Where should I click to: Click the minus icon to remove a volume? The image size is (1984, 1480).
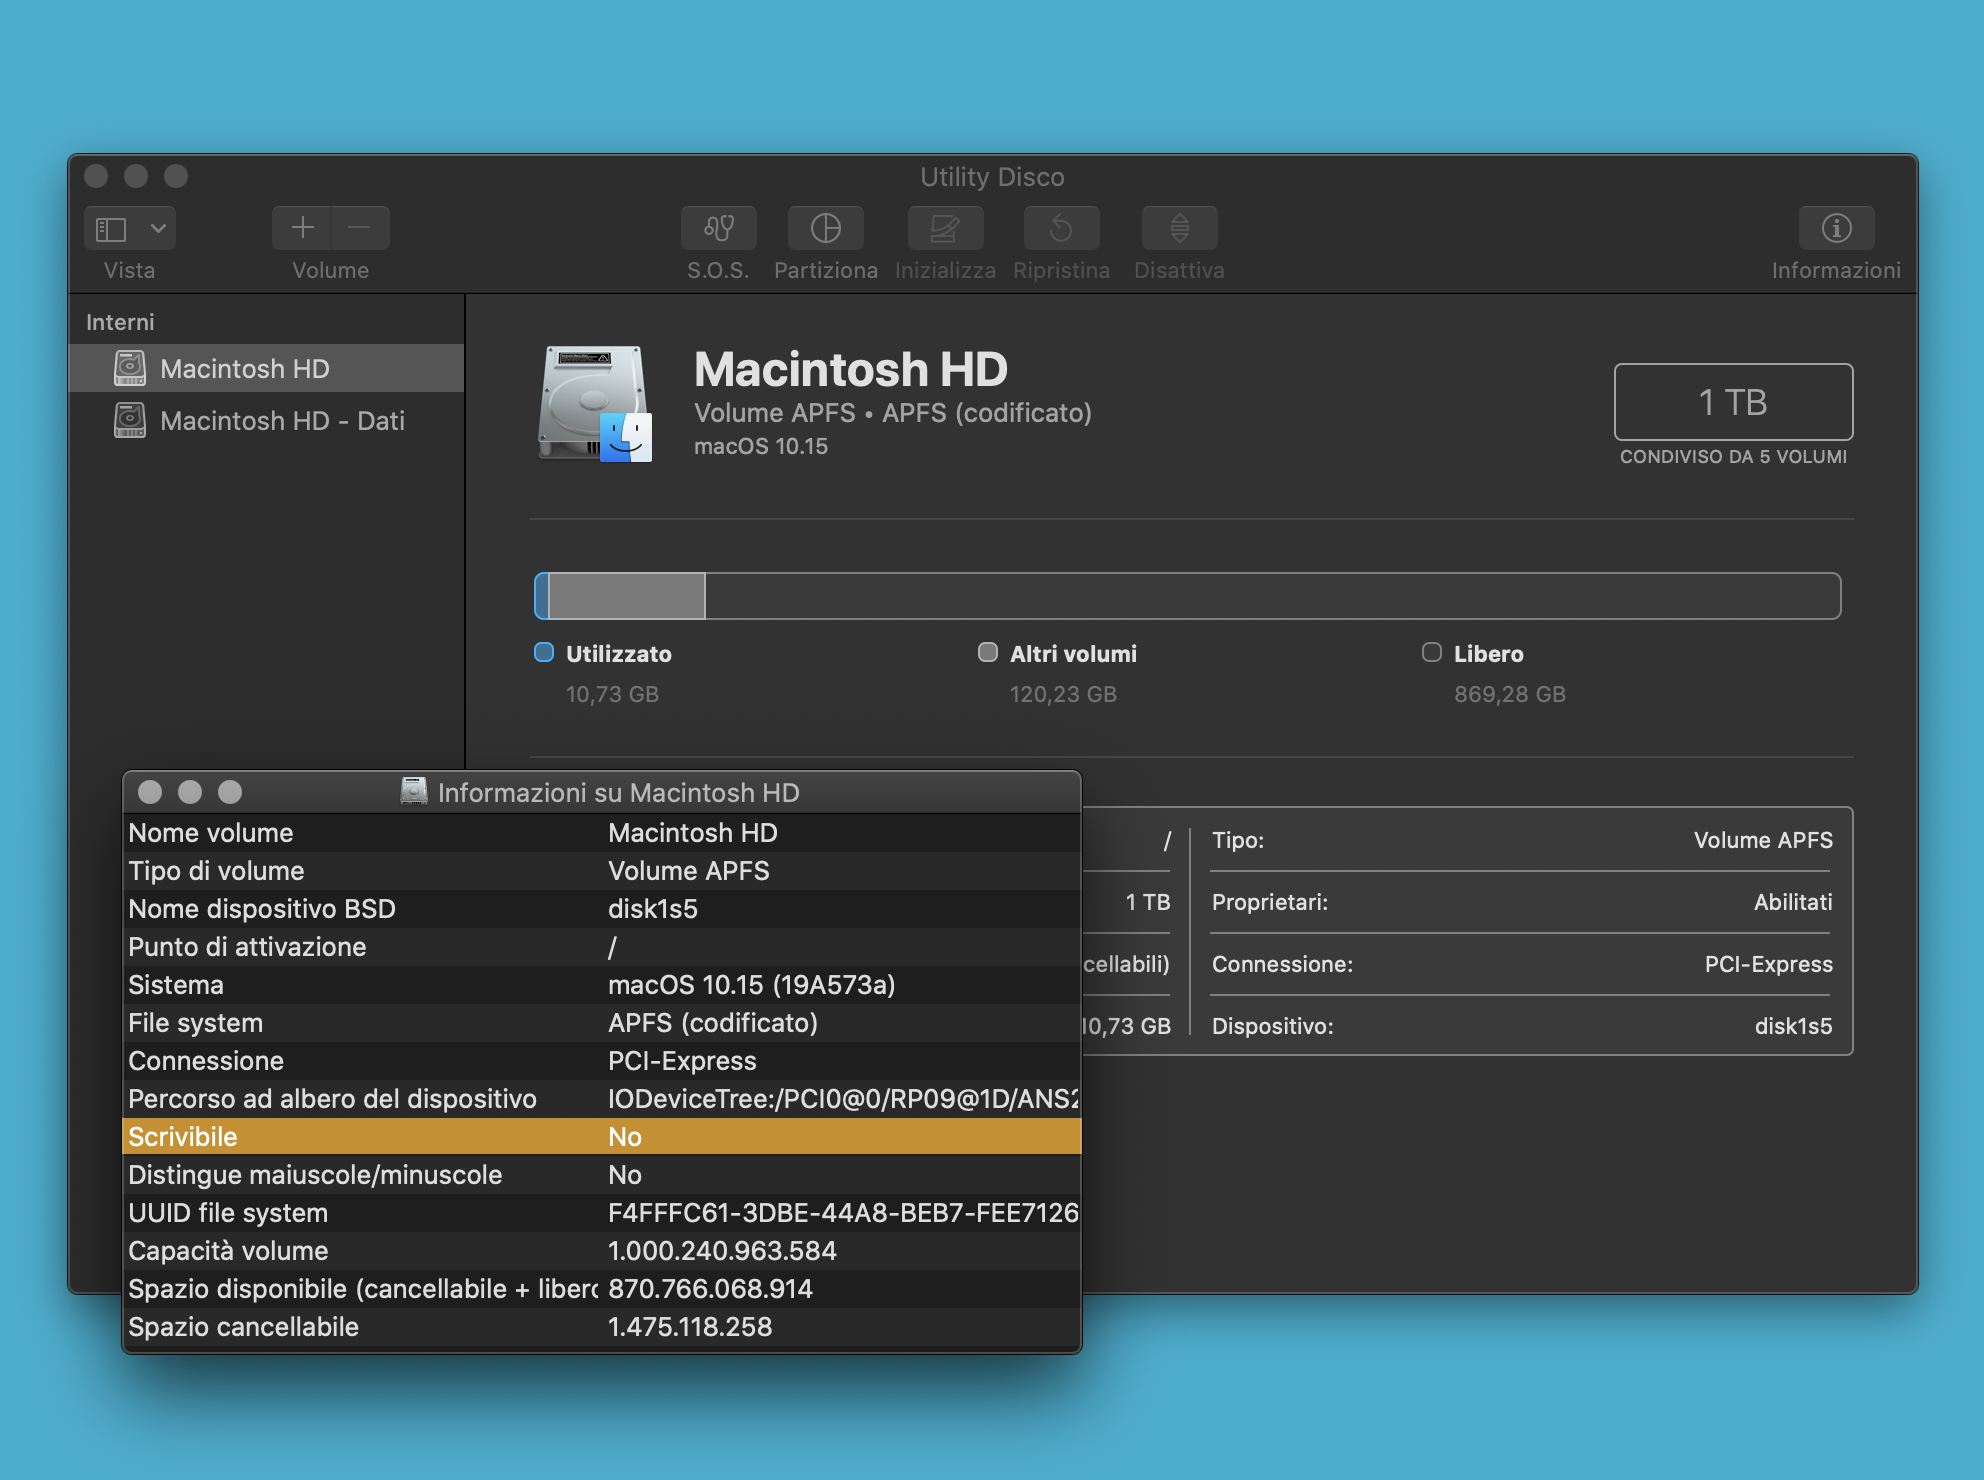coord(360,228)
